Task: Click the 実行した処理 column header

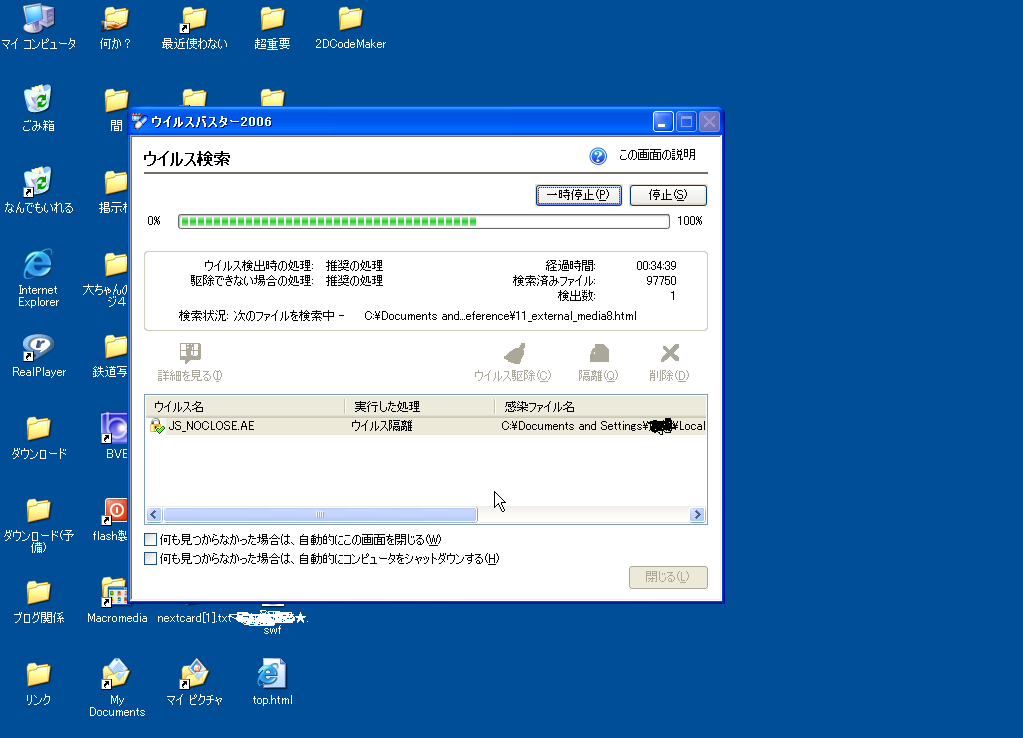Action: 420,407
